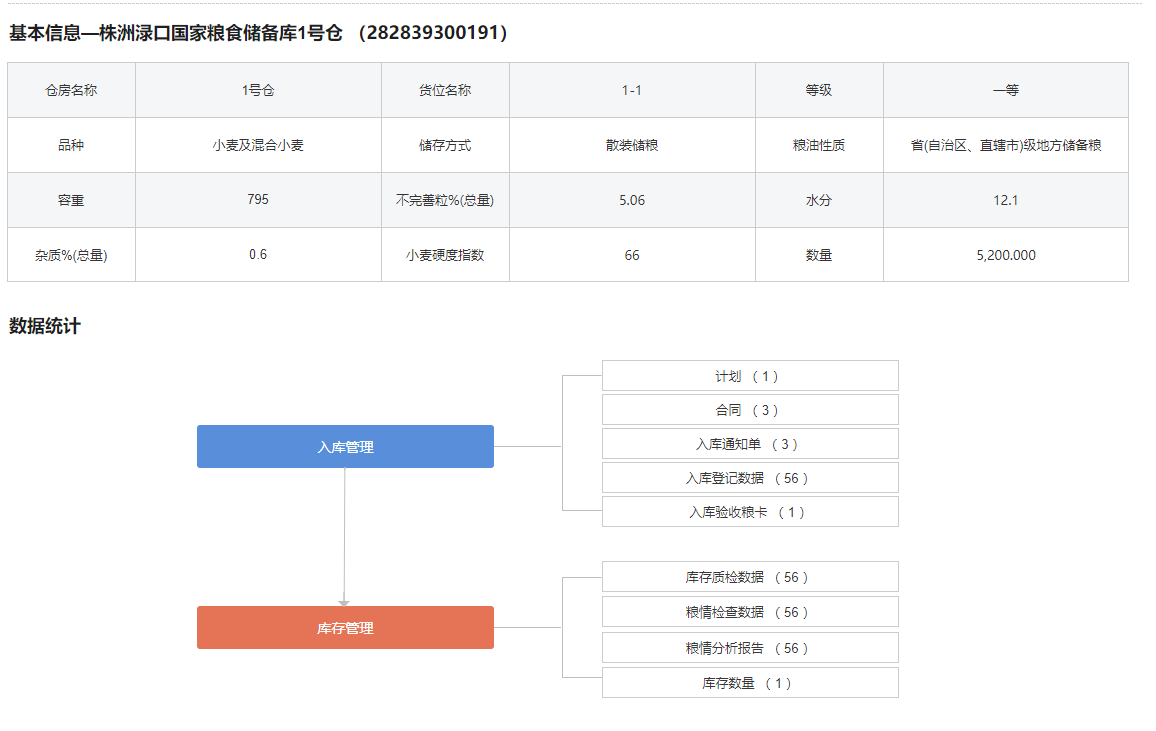Viewport: 1156px width, 731px height.
Task: Click the 储存方式 value 散装储粮
Action: click(x=632, y=145)
